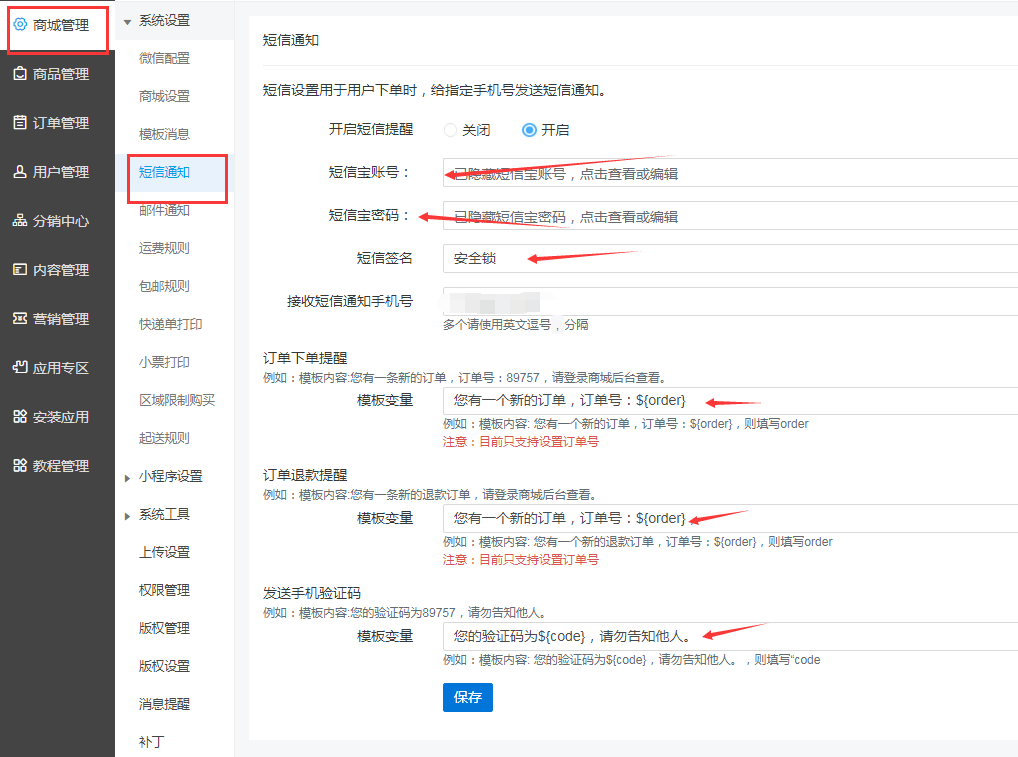Click the 内容管理 document icon
Viewport: 1018px width, 757px height.
[20, 270]
